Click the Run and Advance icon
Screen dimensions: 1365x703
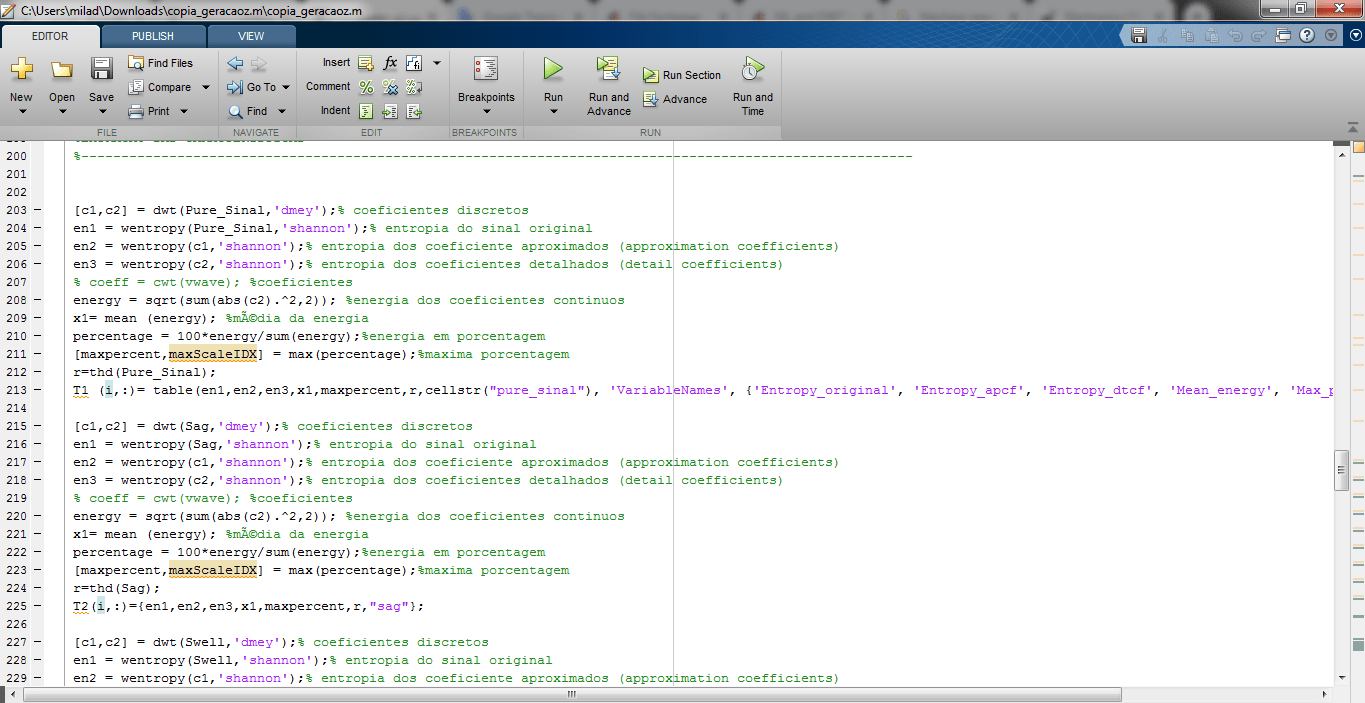pyautogui.click(x=608, y=69)
